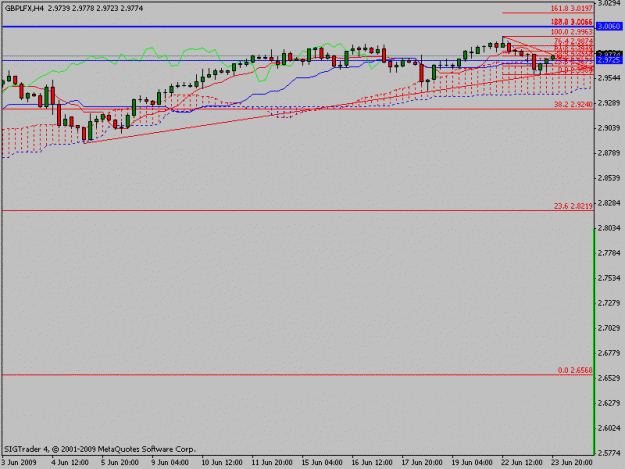Click the 3 Jun 2009 date label
Viewport: 625px width, 469px height.
click(19, 462)
